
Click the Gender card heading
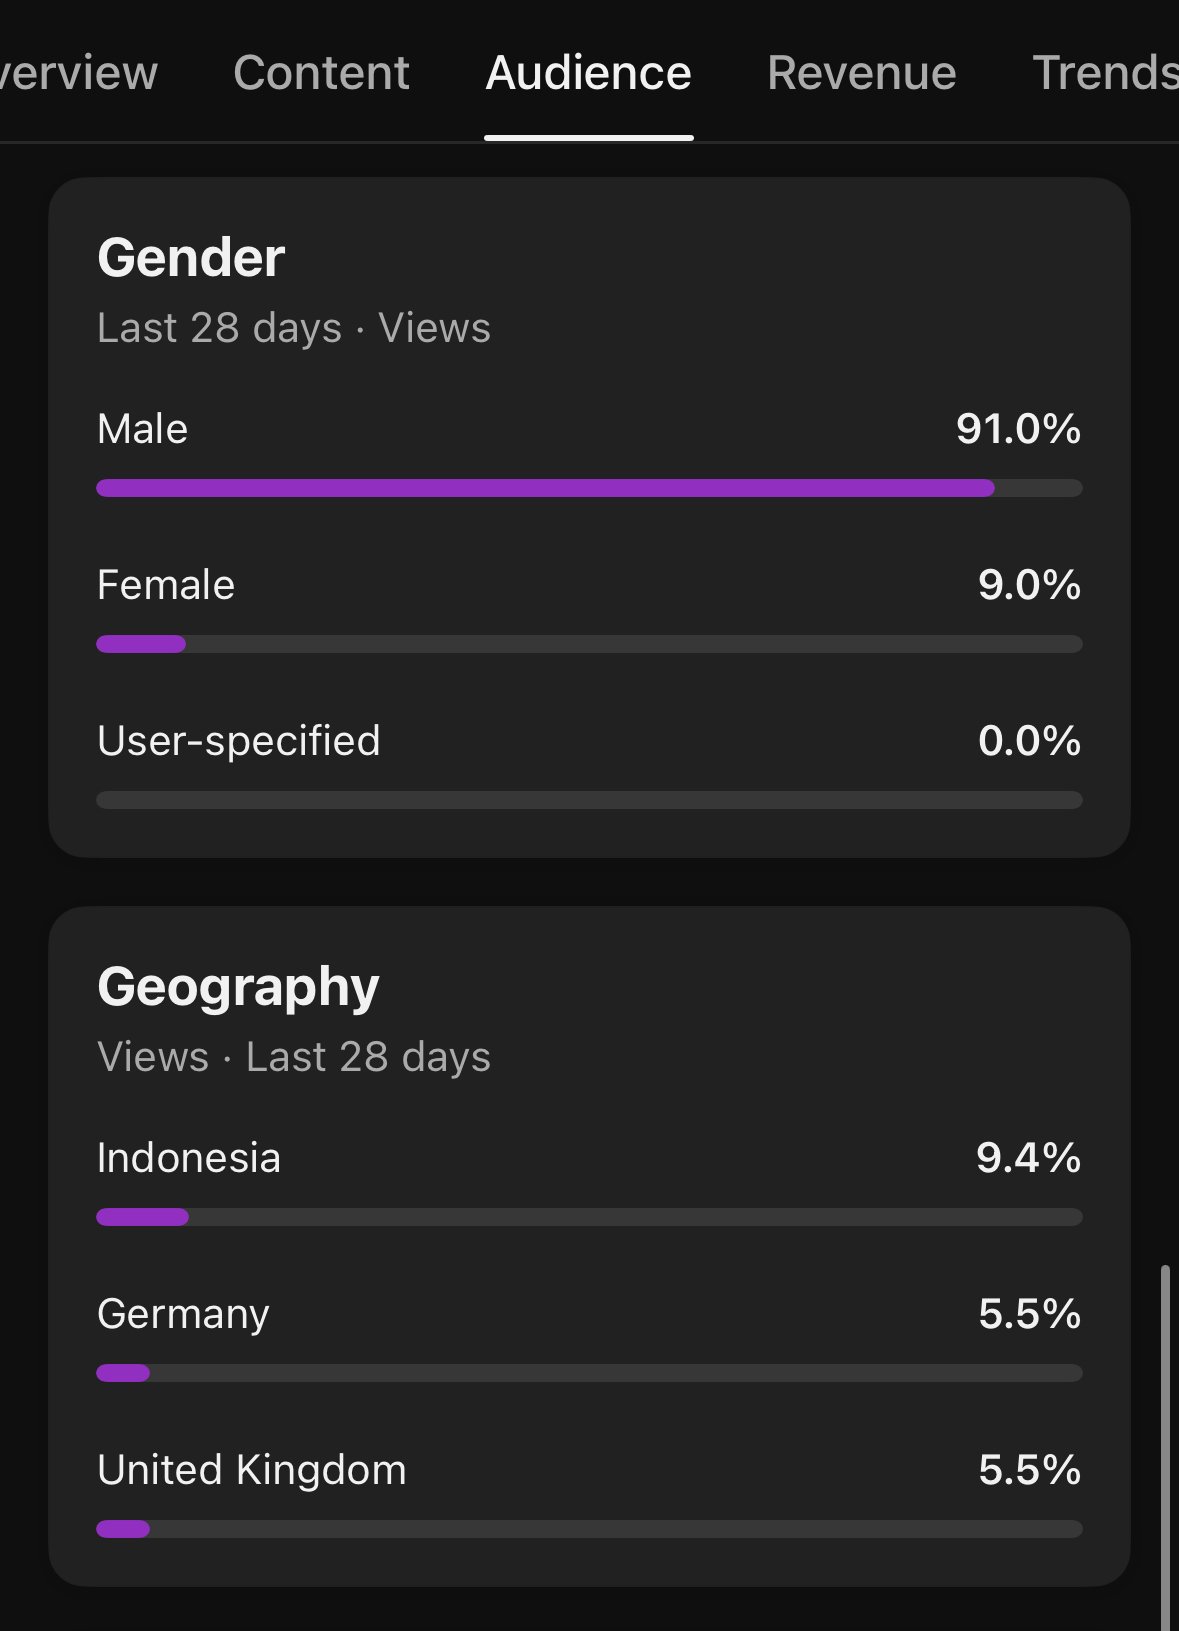[191, 257]
